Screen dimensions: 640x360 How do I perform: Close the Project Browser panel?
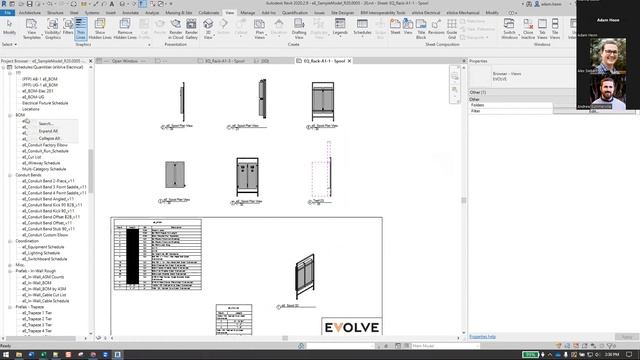(91, 61)
